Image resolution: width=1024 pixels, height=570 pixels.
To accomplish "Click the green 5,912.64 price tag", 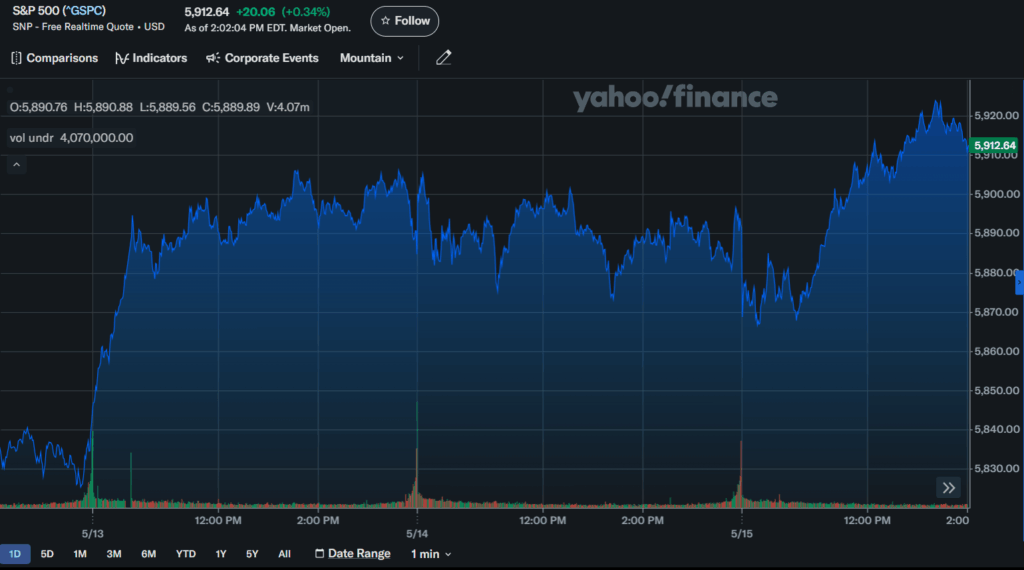I will [x=994, y=145].
